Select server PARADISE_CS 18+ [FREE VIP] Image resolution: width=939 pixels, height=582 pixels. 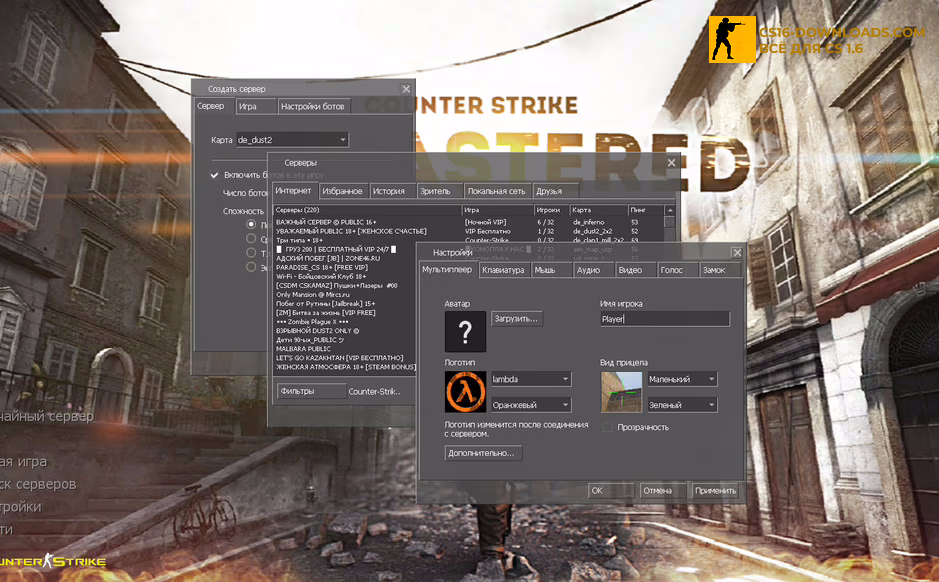(x=322, y=267)
